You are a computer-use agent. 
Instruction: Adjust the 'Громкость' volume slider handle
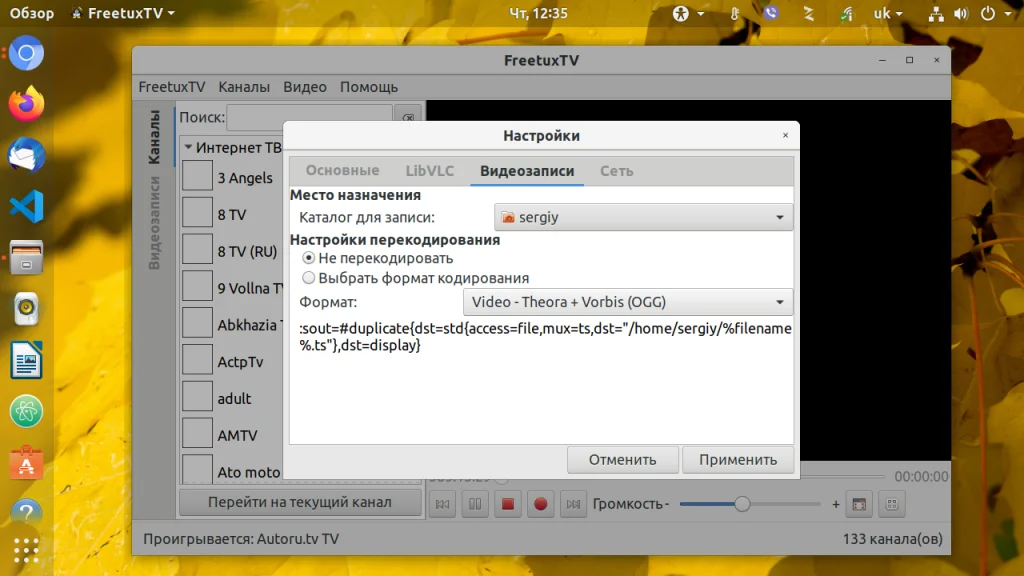(742, 504)
